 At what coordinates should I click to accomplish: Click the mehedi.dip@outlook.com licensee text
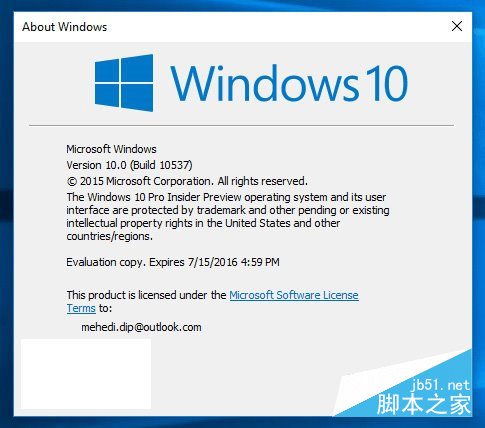pos(141,327)
